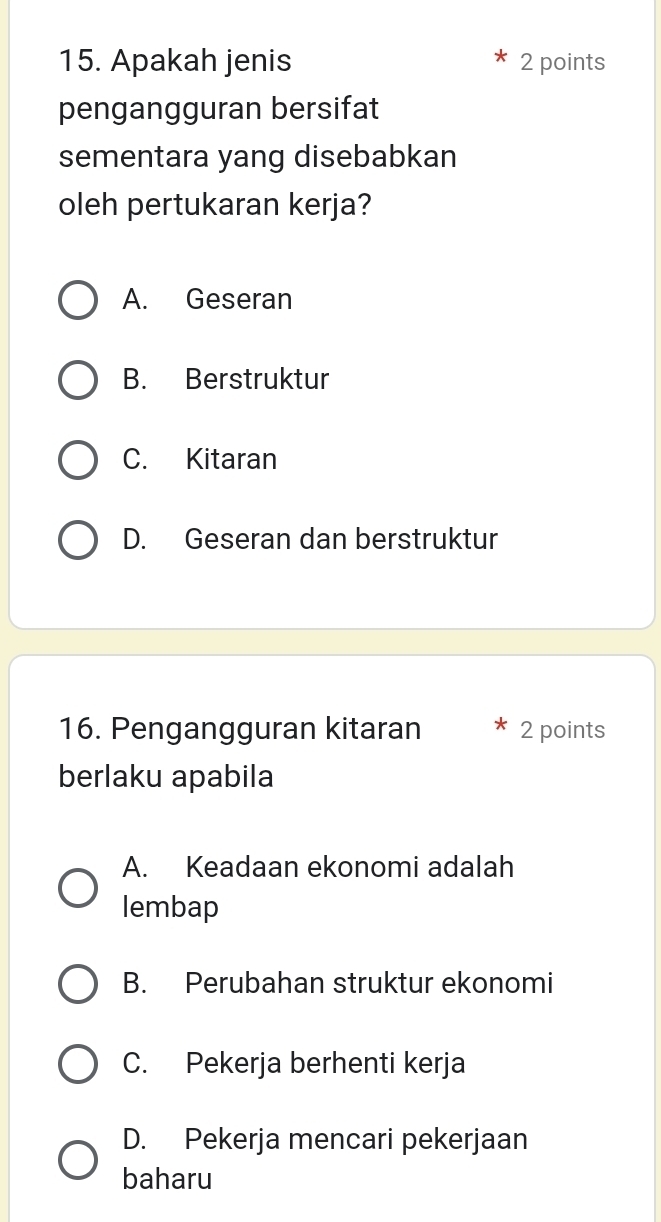Select answer A Keadaan ekonomi adalah lembap
661x1222 pixels.
tap(77, 887)
